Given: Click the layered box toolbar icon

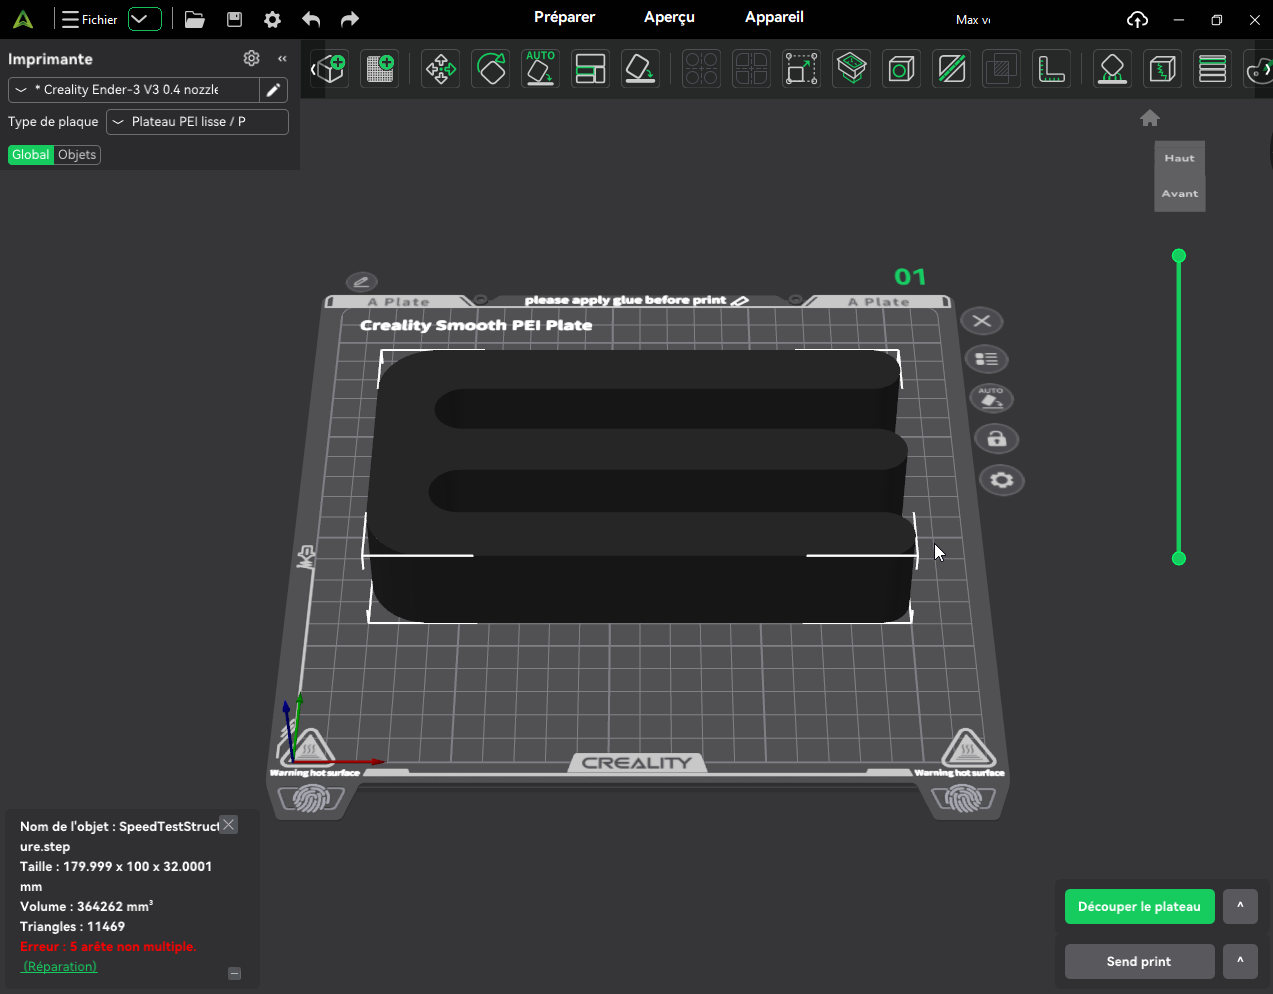Looking at the screenshot, I should click(x=851, y=69).
